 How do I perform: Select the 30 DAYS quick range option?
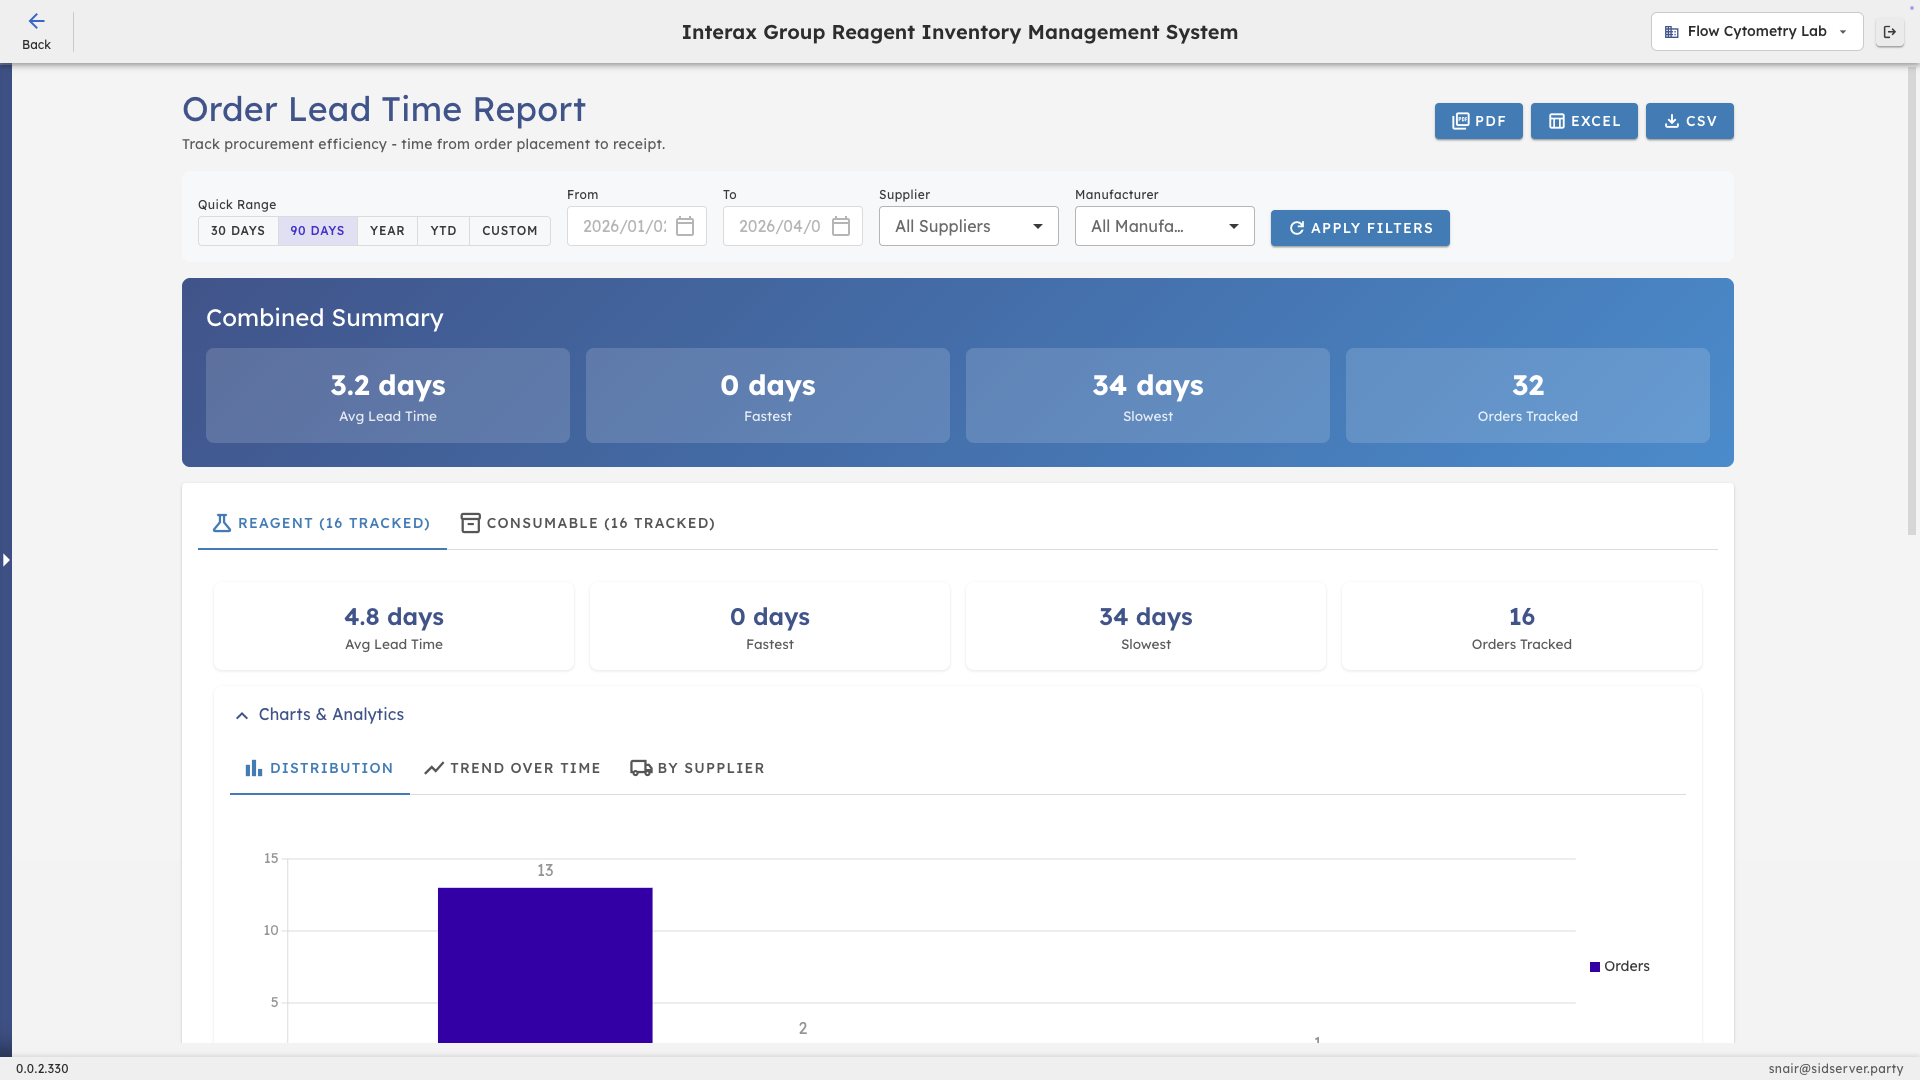238,230
